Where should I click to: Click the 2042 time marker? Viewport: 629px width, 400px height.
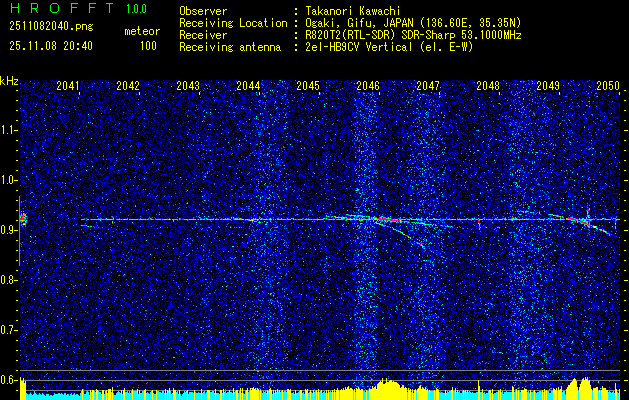tap(128, 85)
